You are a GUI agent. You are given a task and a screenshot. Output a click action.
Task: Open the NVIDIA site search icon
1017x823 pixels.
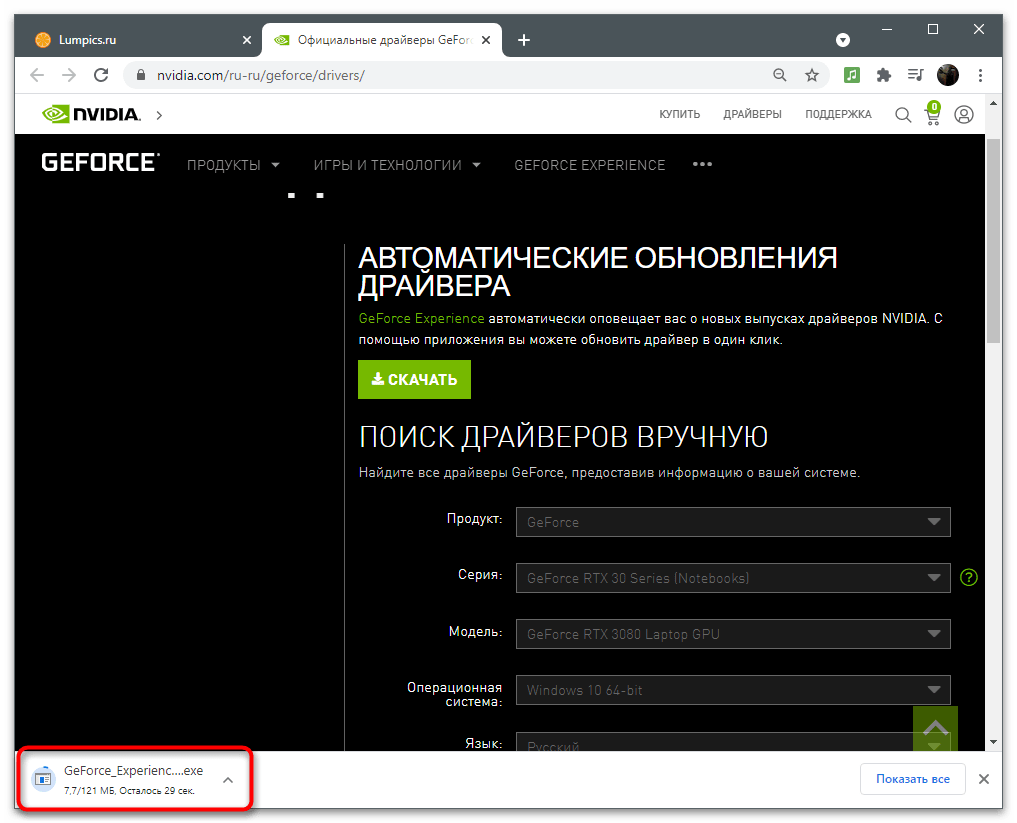point(903,115)
